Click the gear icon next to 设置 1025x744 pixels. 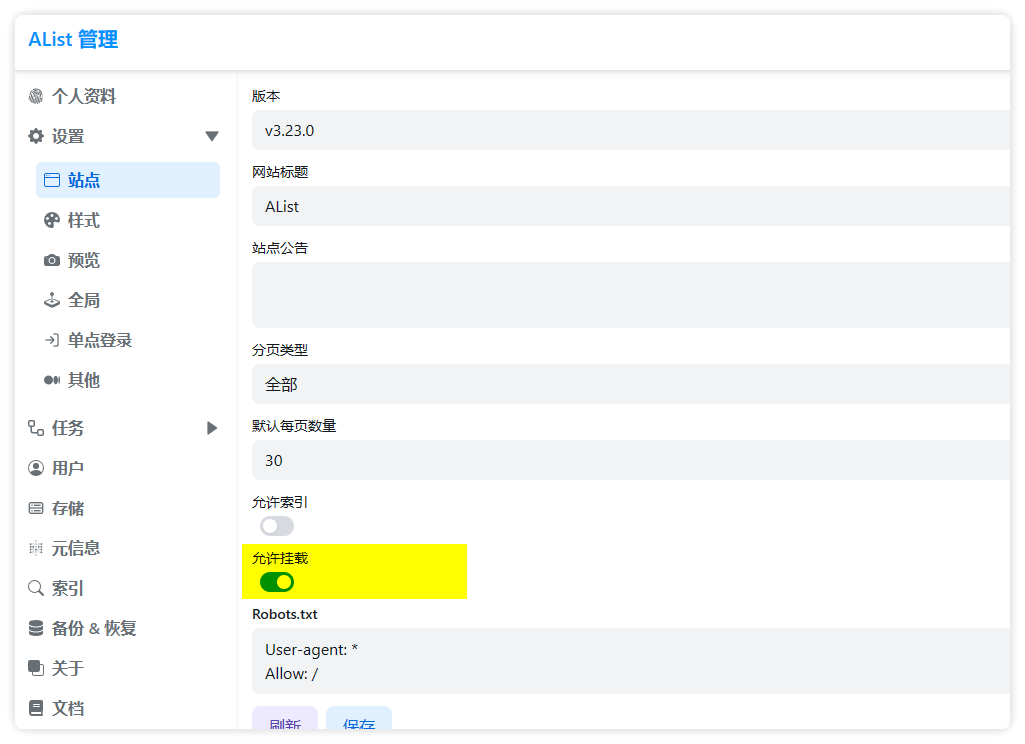[x=36, y=137]
